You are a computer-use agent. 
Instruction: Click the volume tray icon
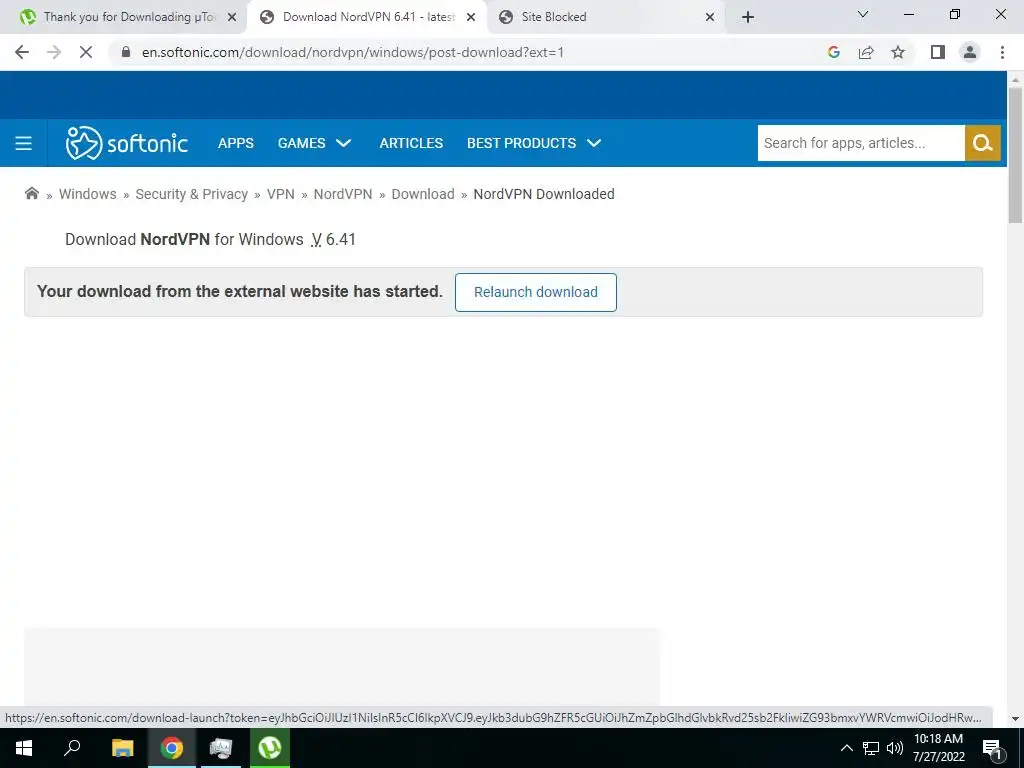pyautogui.click(x=895, y=748)
